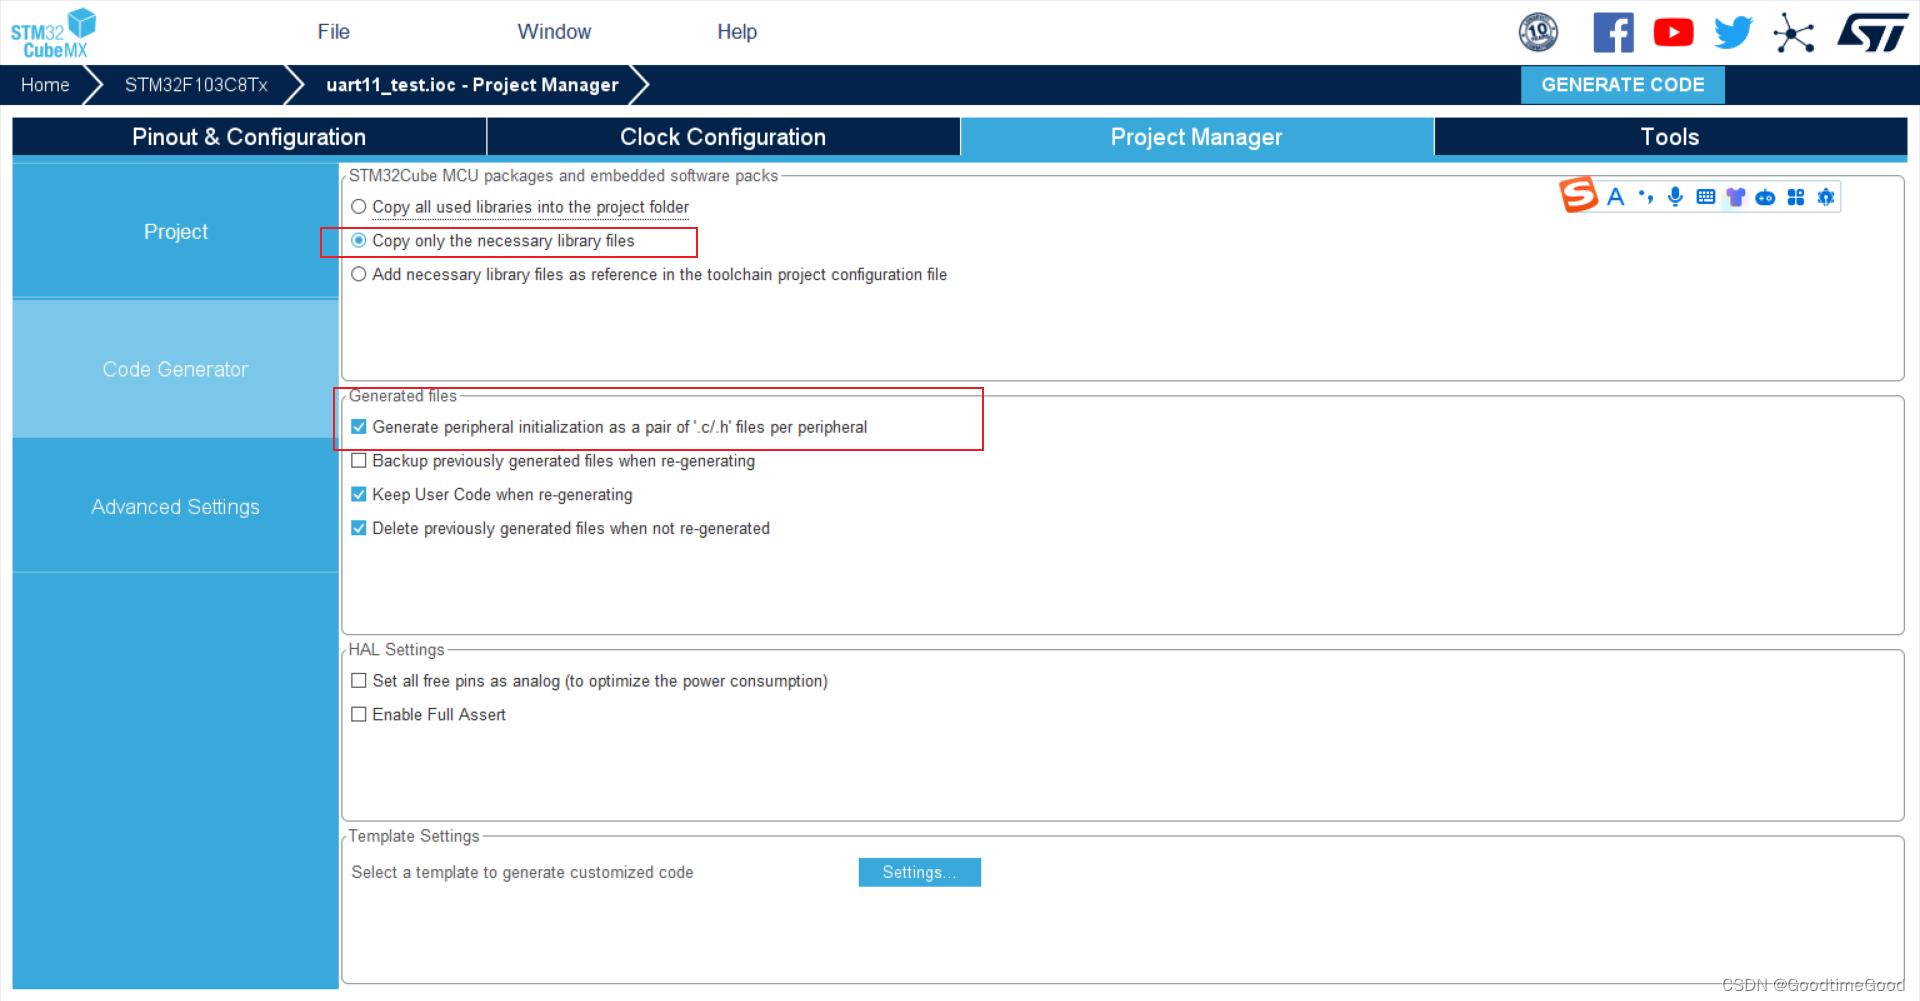Check Enable Full Assert
Viewport: 1920px width, 1001px height.
pyautogui.click(x=359, y=715)
